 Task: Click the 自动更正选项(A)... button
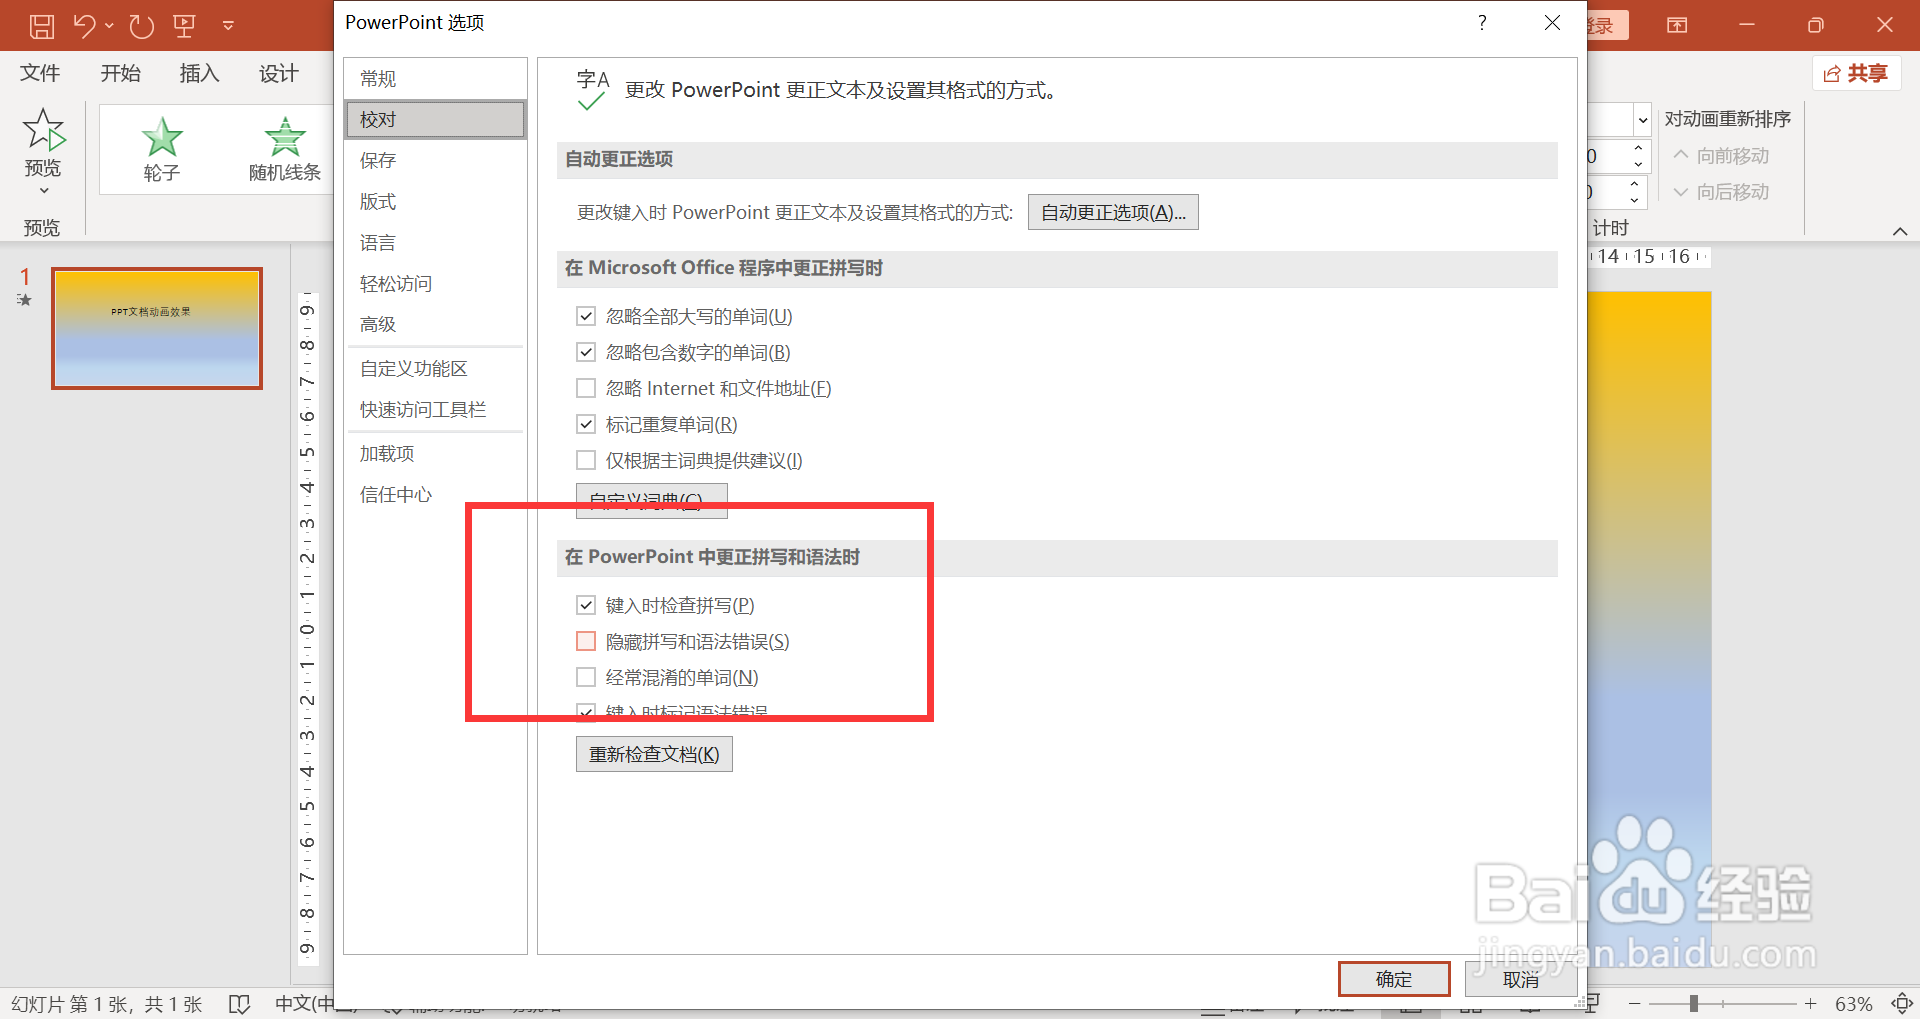(x=1113, y=212)
